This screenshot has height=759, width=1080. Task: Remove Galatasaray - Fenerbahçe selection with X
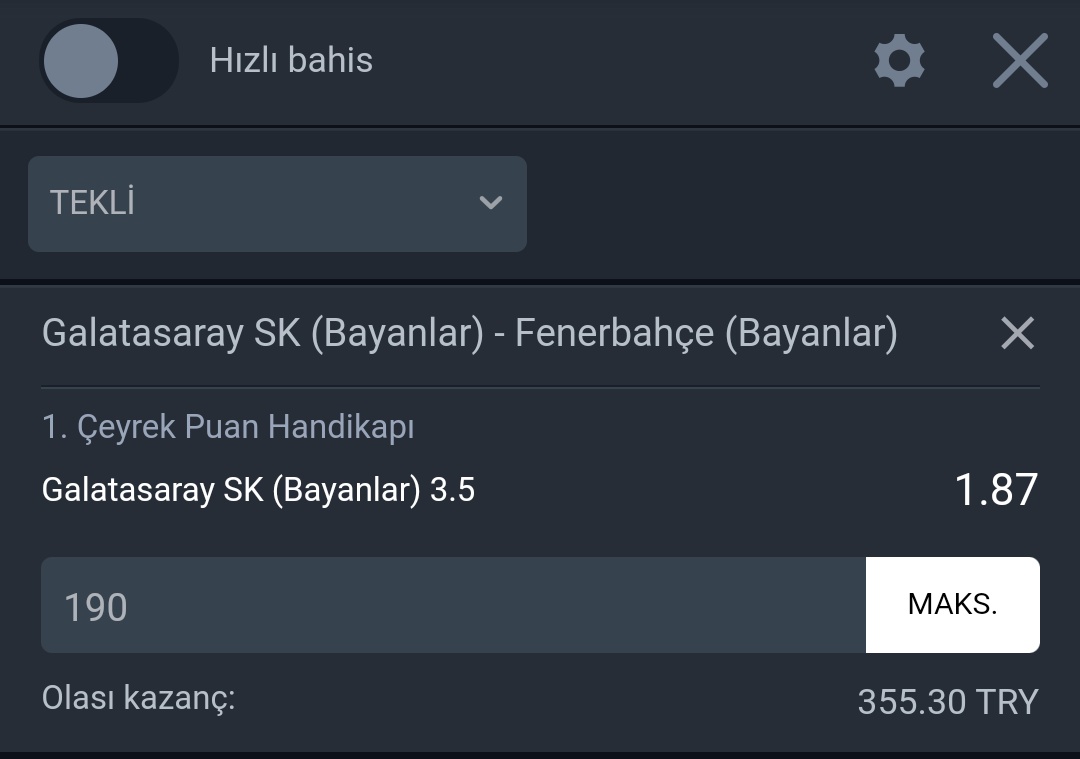click(1017, 333)
